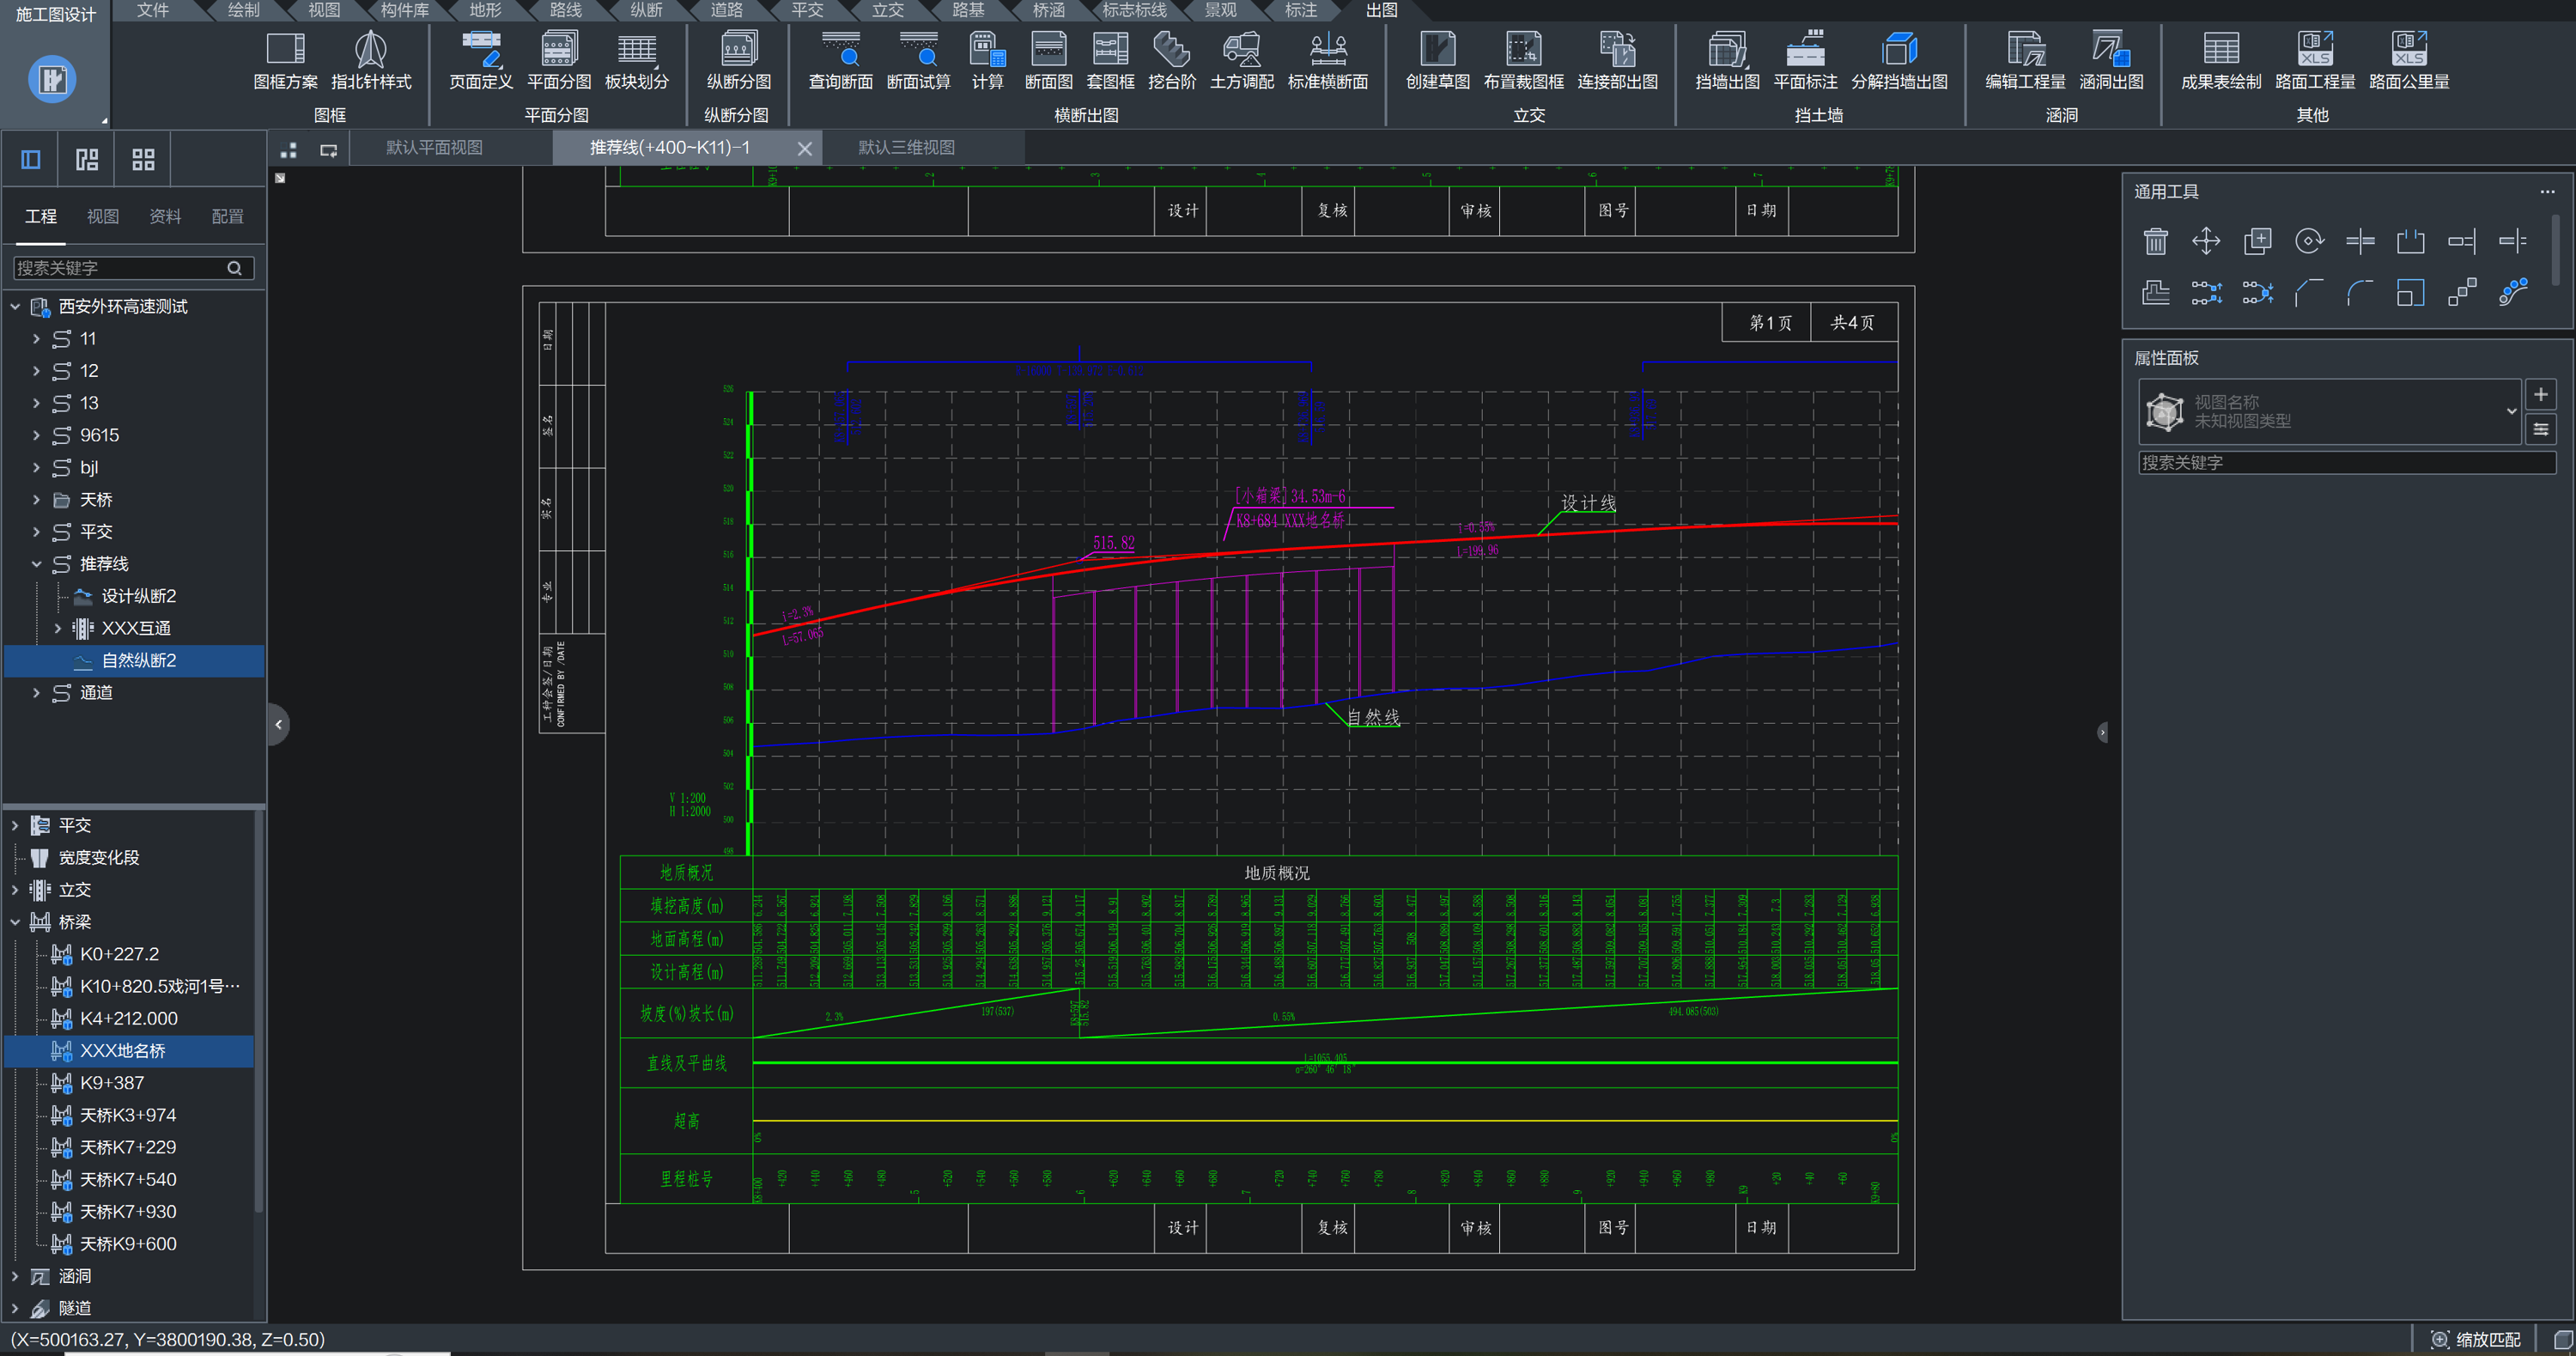Expand the 涵洞 tree node

point(15,1276)
